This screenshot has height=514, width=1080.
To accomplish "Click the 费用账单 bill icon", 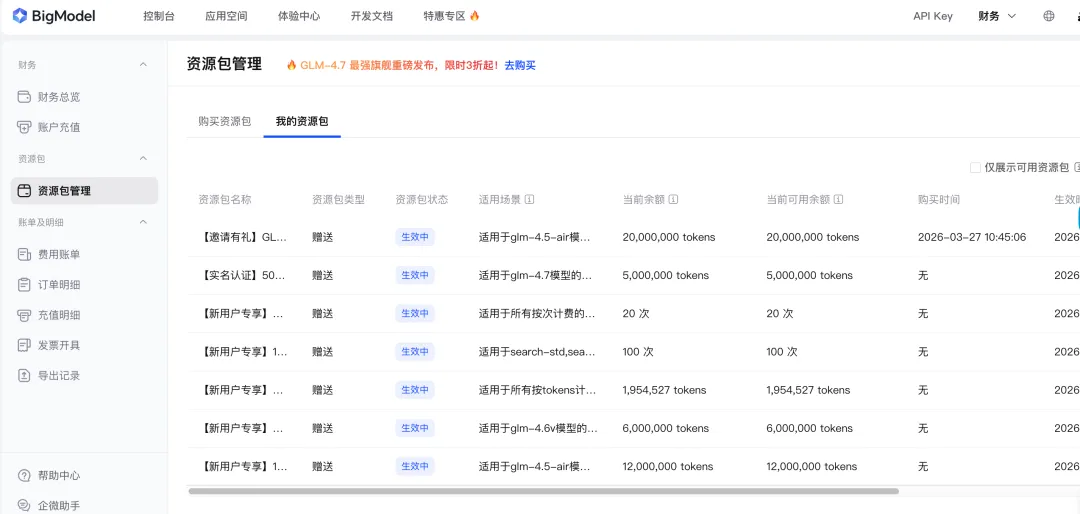I will click(24, 254).
